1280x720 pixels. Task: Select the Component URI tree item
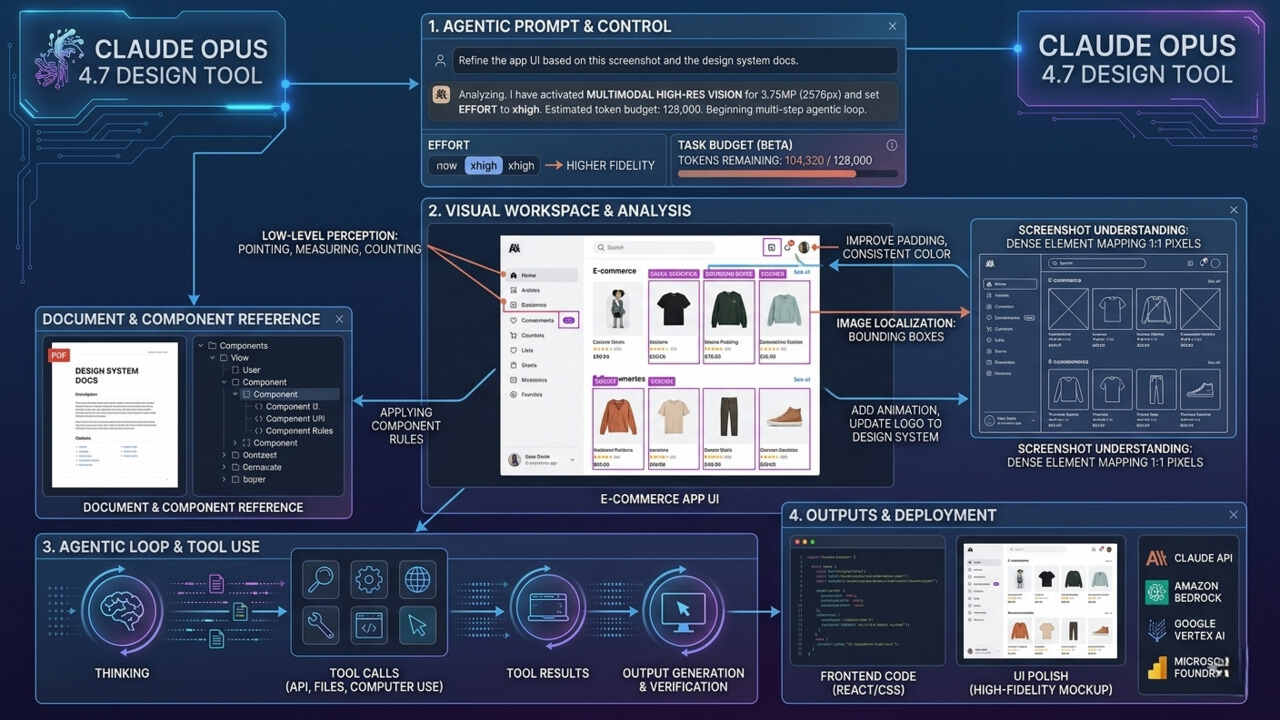[x=289, y=419]
